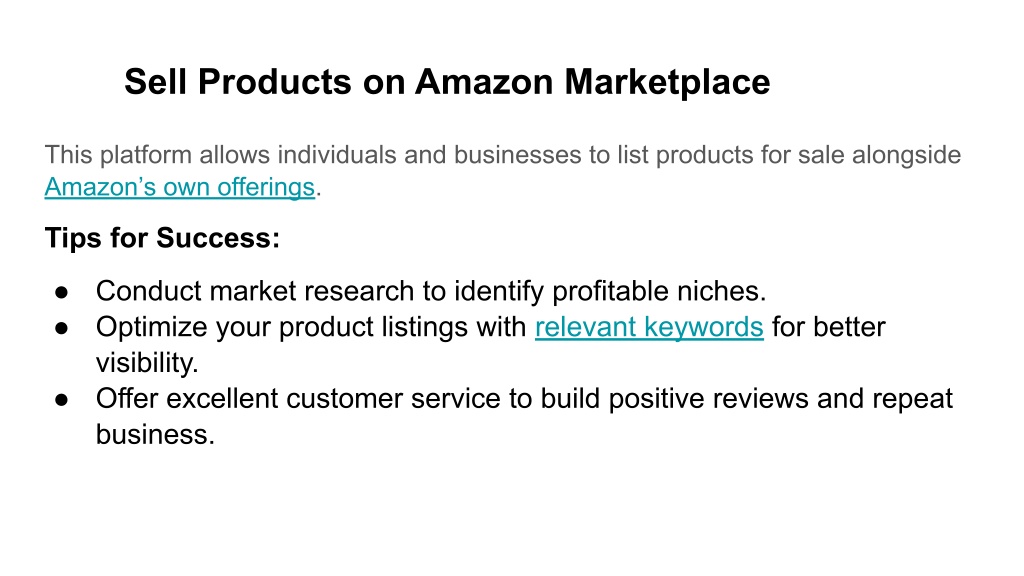1024x576 pixels.
Task: Open the "Amazon's own offerings" hyperlink
Action: (180, 187)
